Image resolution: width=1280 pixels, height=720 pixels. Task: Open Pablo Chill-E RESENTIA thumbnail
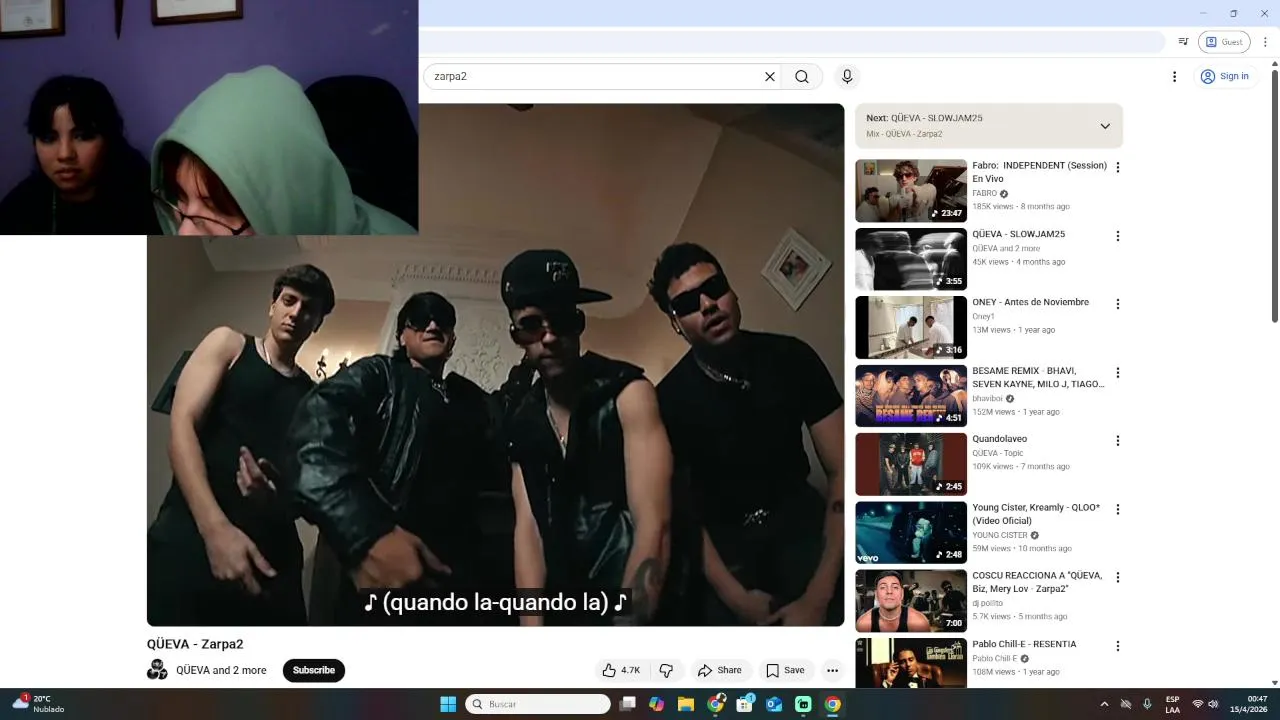tap(911, 663)
